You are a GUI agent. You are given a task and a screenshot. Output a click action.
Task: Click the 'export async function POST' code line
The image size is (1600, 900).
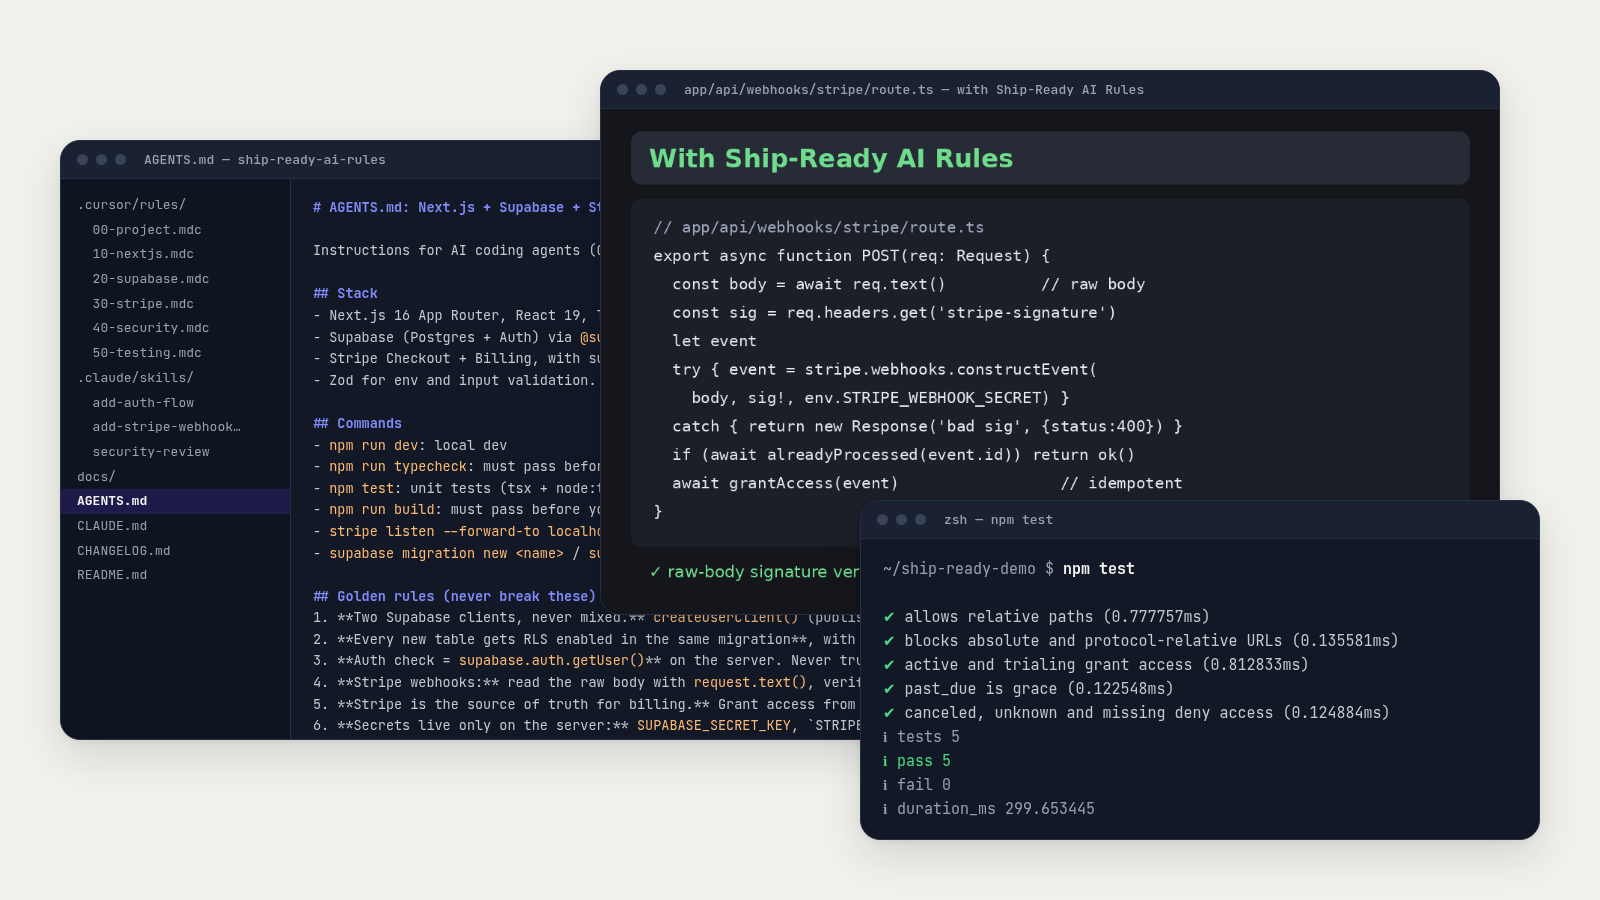pyautogui.click(x=852, y=255)
